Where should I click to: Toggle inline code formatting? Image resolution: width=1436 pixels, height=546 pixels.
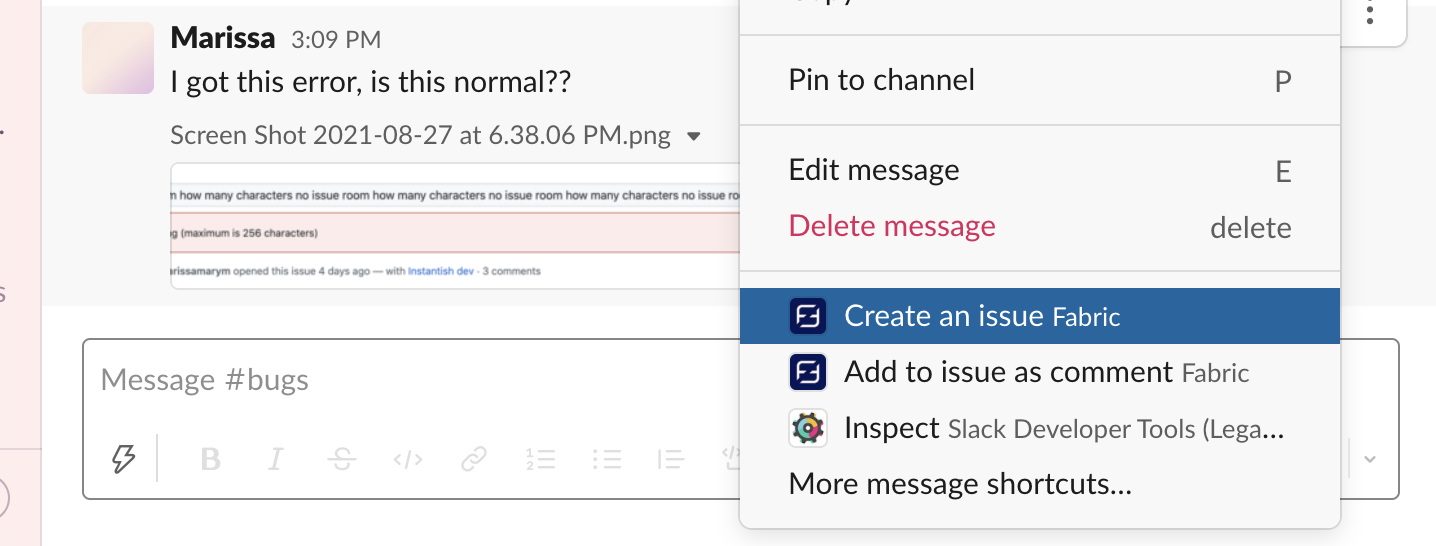(x=408, y=460)
